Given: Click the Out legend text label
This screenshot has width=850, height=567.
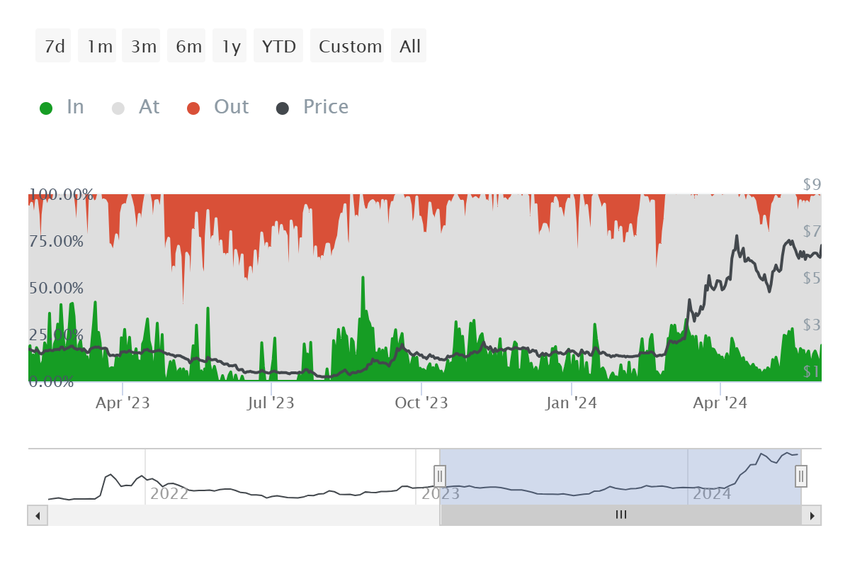Looking at the screenshot, I should pos(231,107).
